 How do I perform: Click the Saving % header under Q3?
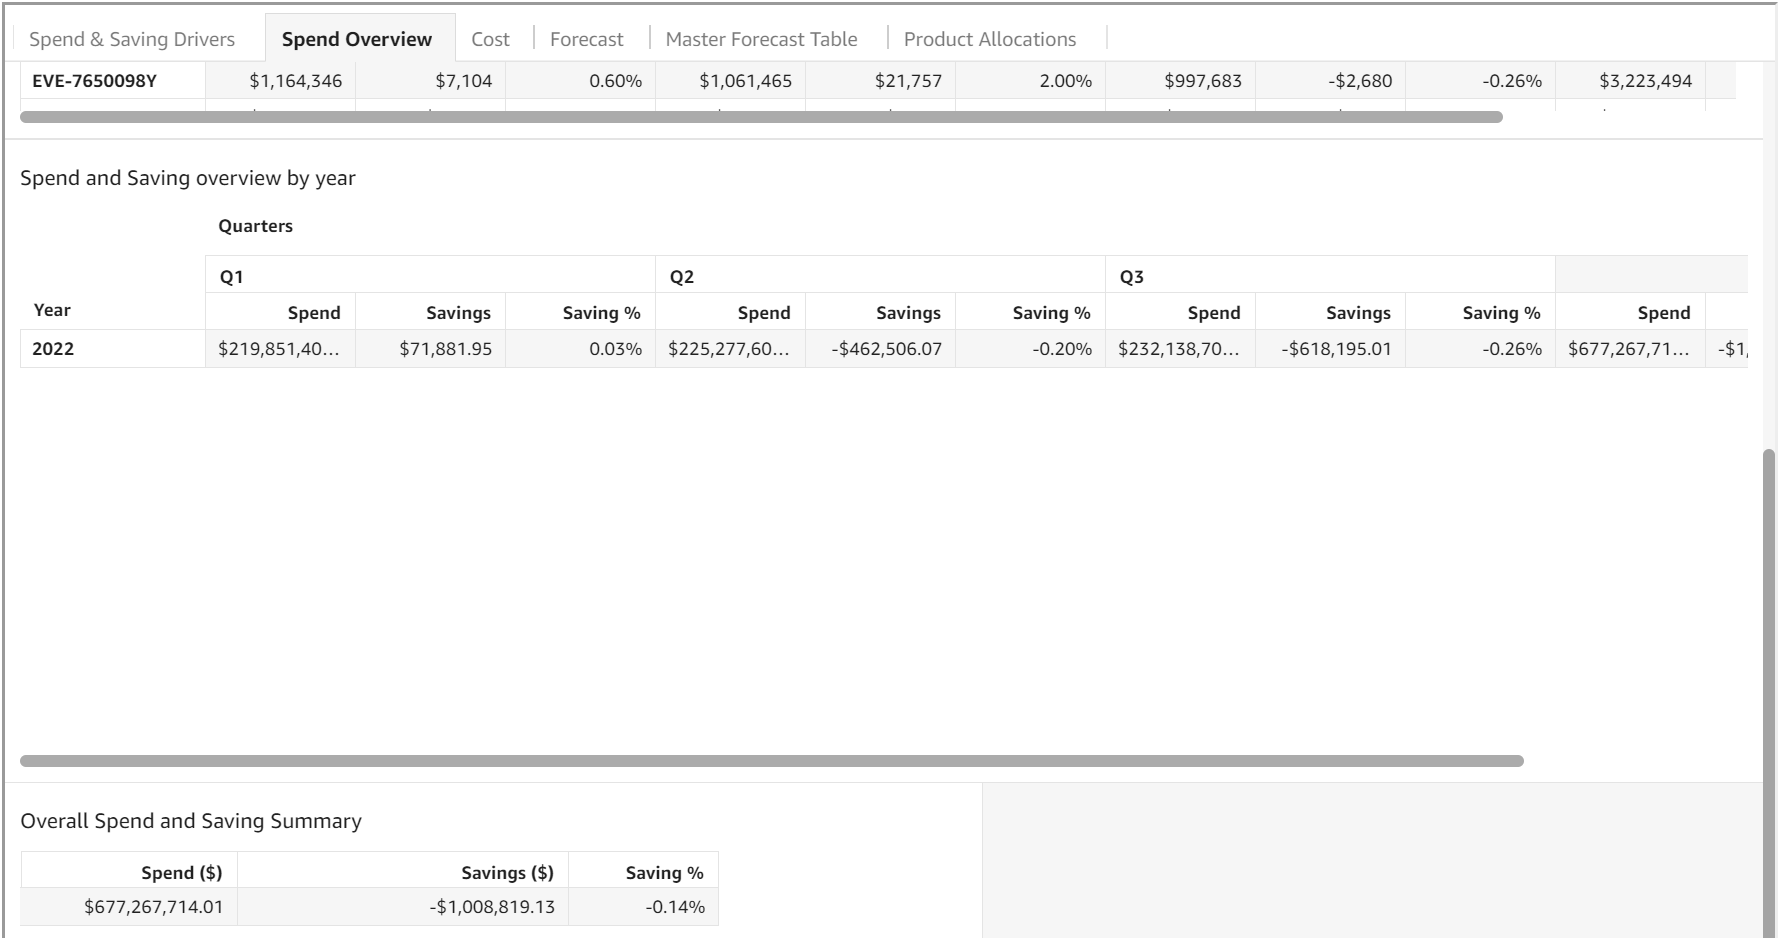pos(1500,313)
